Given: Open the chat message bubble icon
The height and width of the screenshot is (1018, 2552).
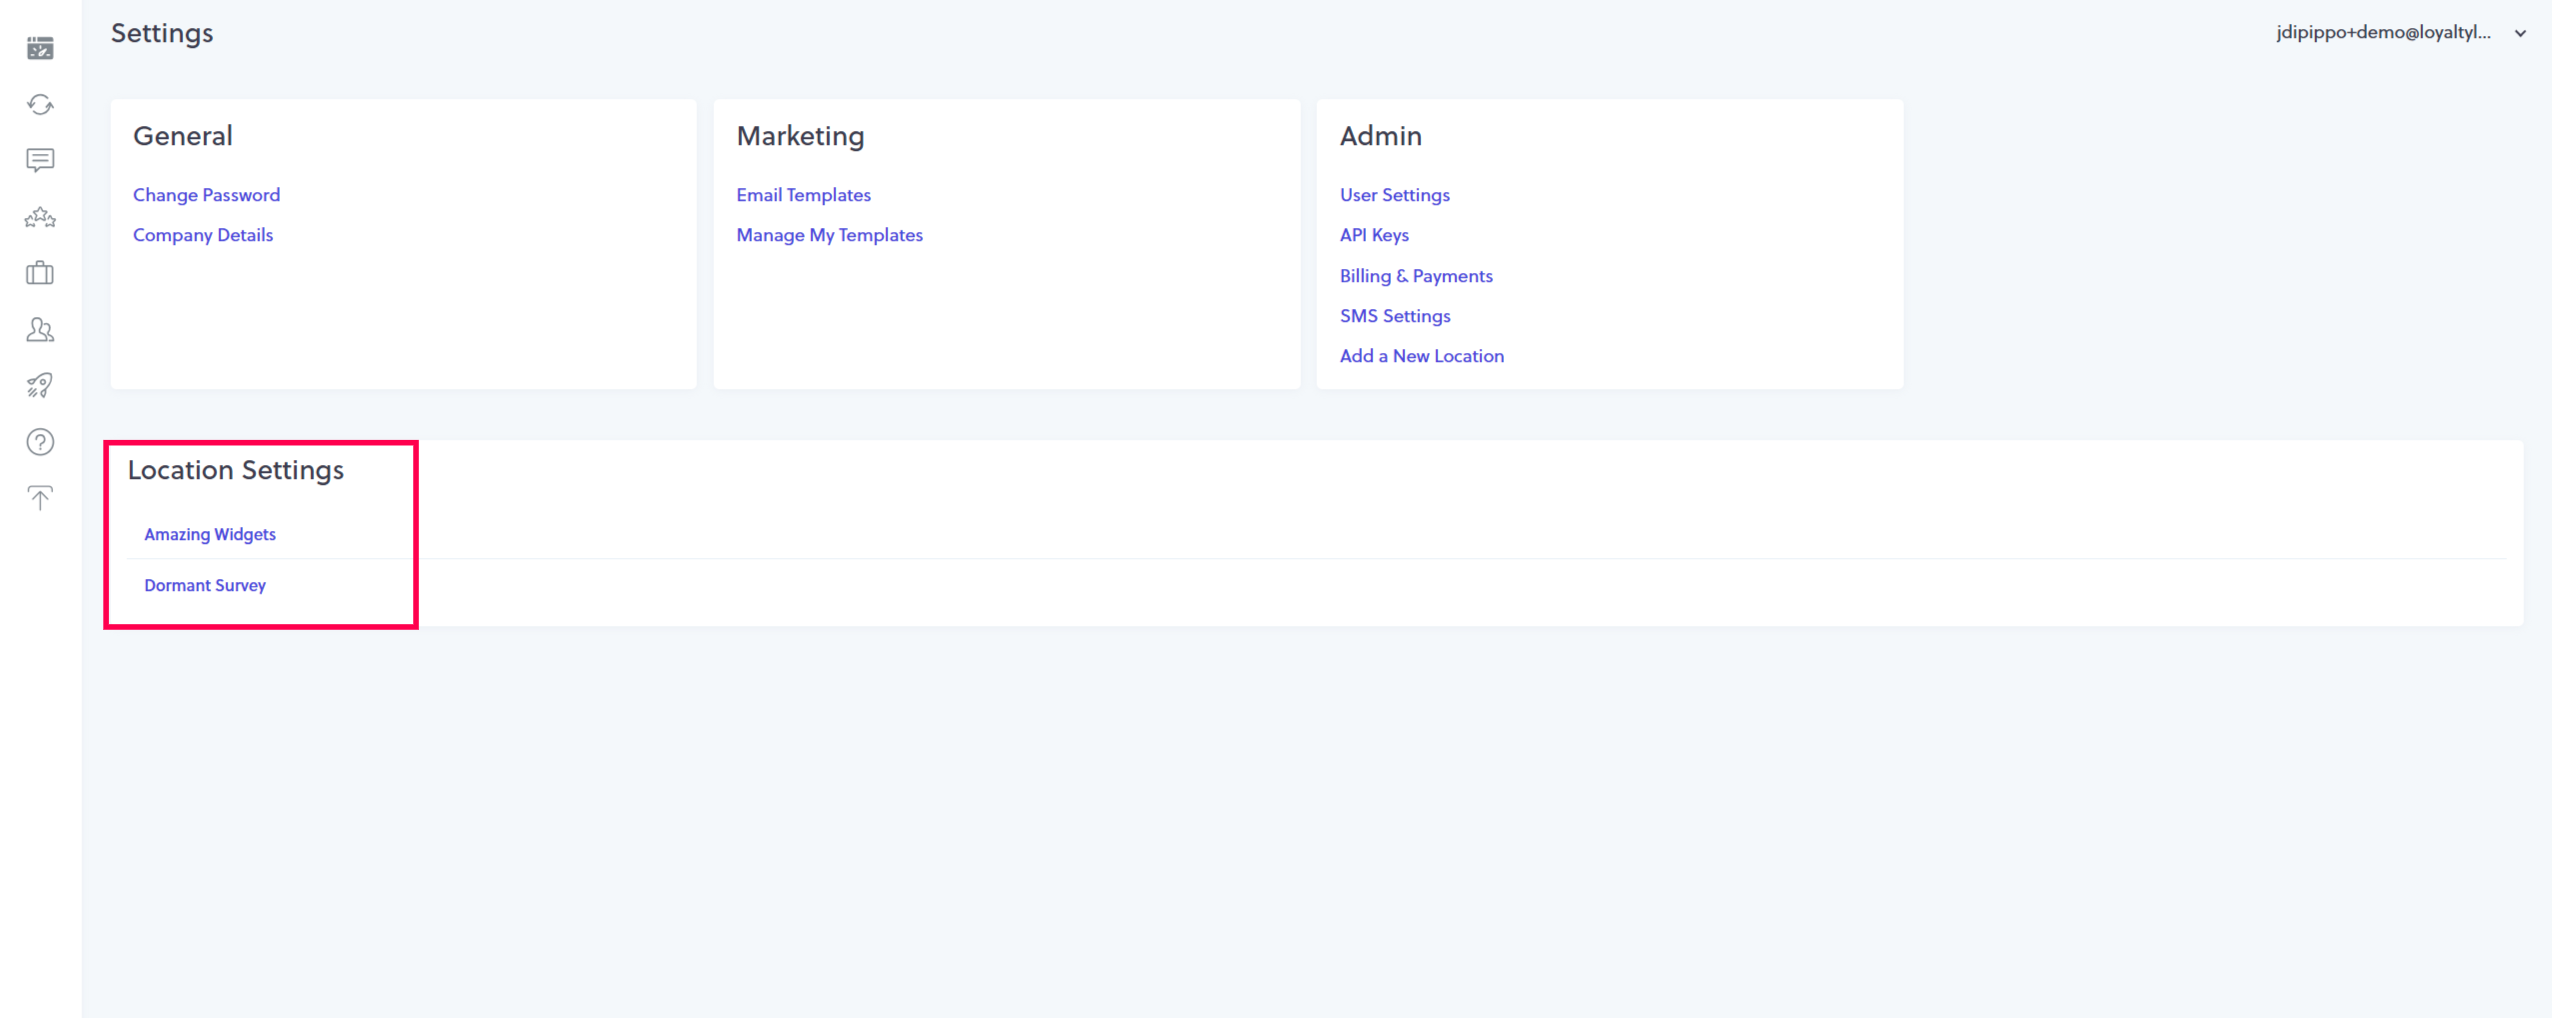Looking at the screenshot, I should coord(40,160).
